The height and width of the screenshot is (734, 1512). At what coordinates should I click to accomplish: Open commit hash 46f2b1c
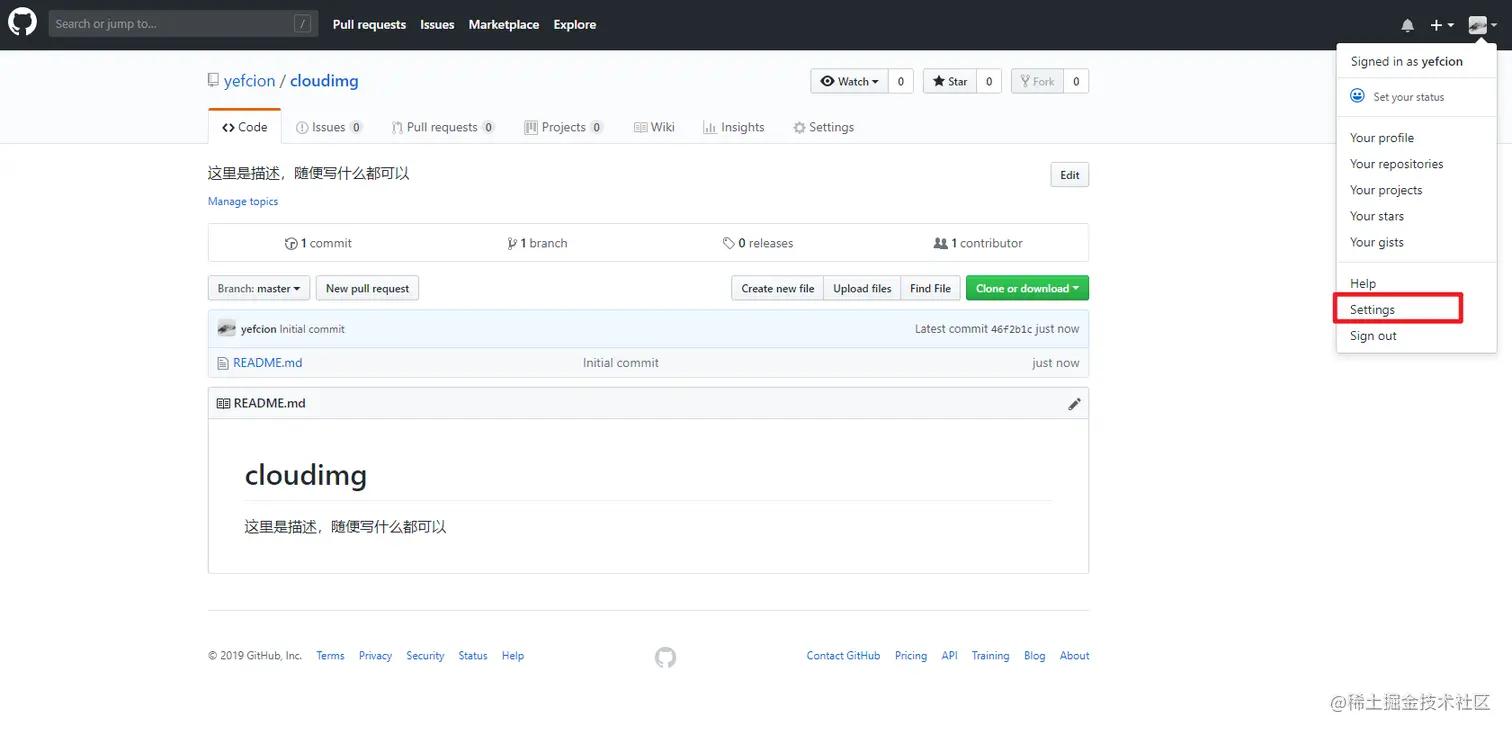point(1011,329)
